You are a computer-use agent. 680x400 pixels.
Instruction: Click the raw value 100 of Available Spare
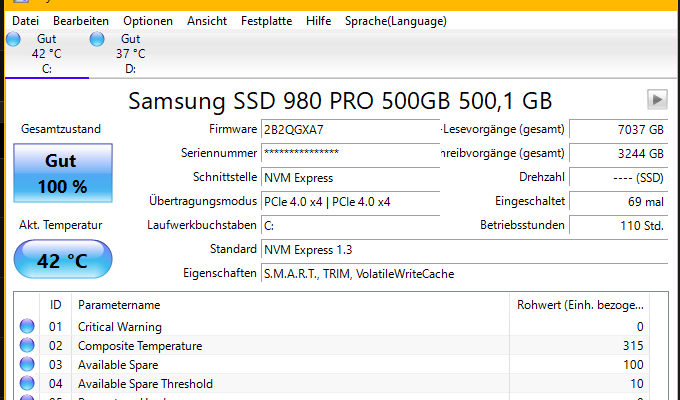(x=633, y=365)
